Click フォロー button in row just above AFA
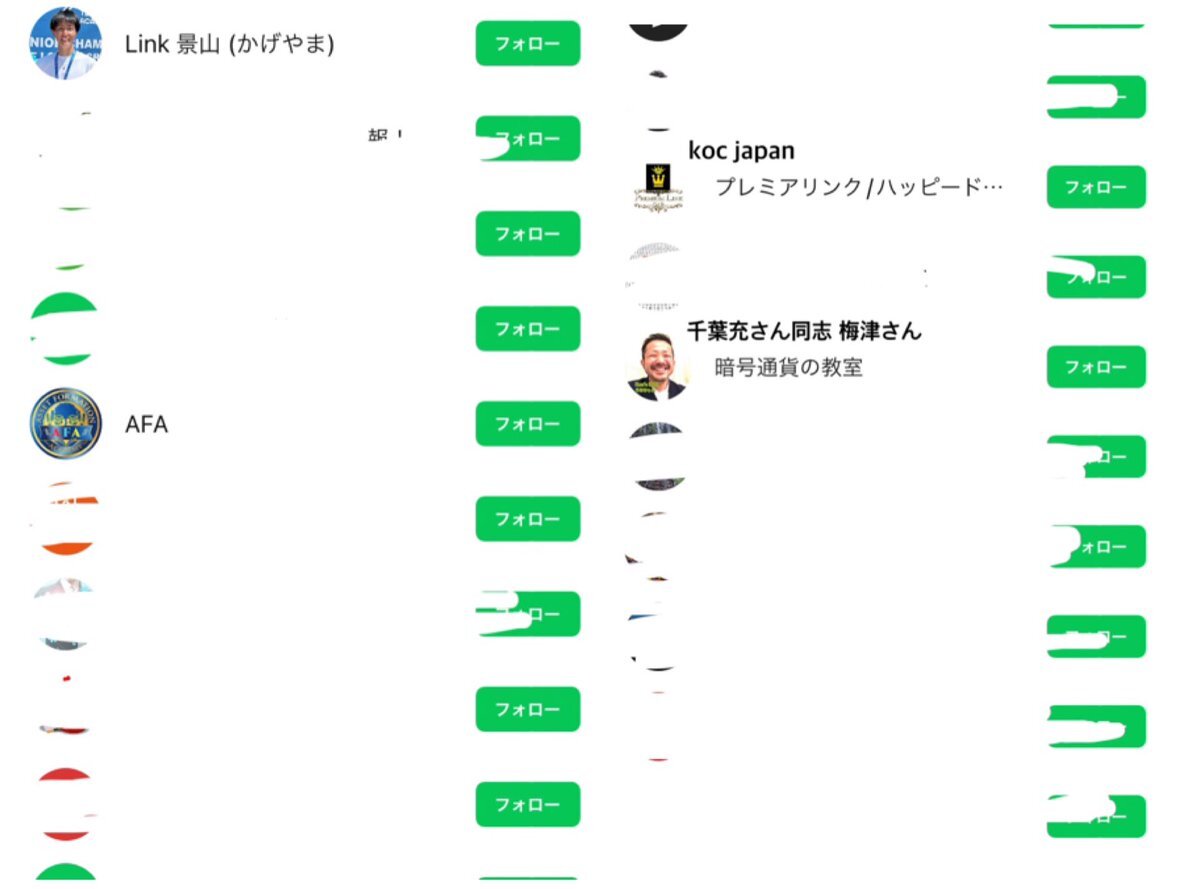 pyautogui.click(x=528, y=329)
